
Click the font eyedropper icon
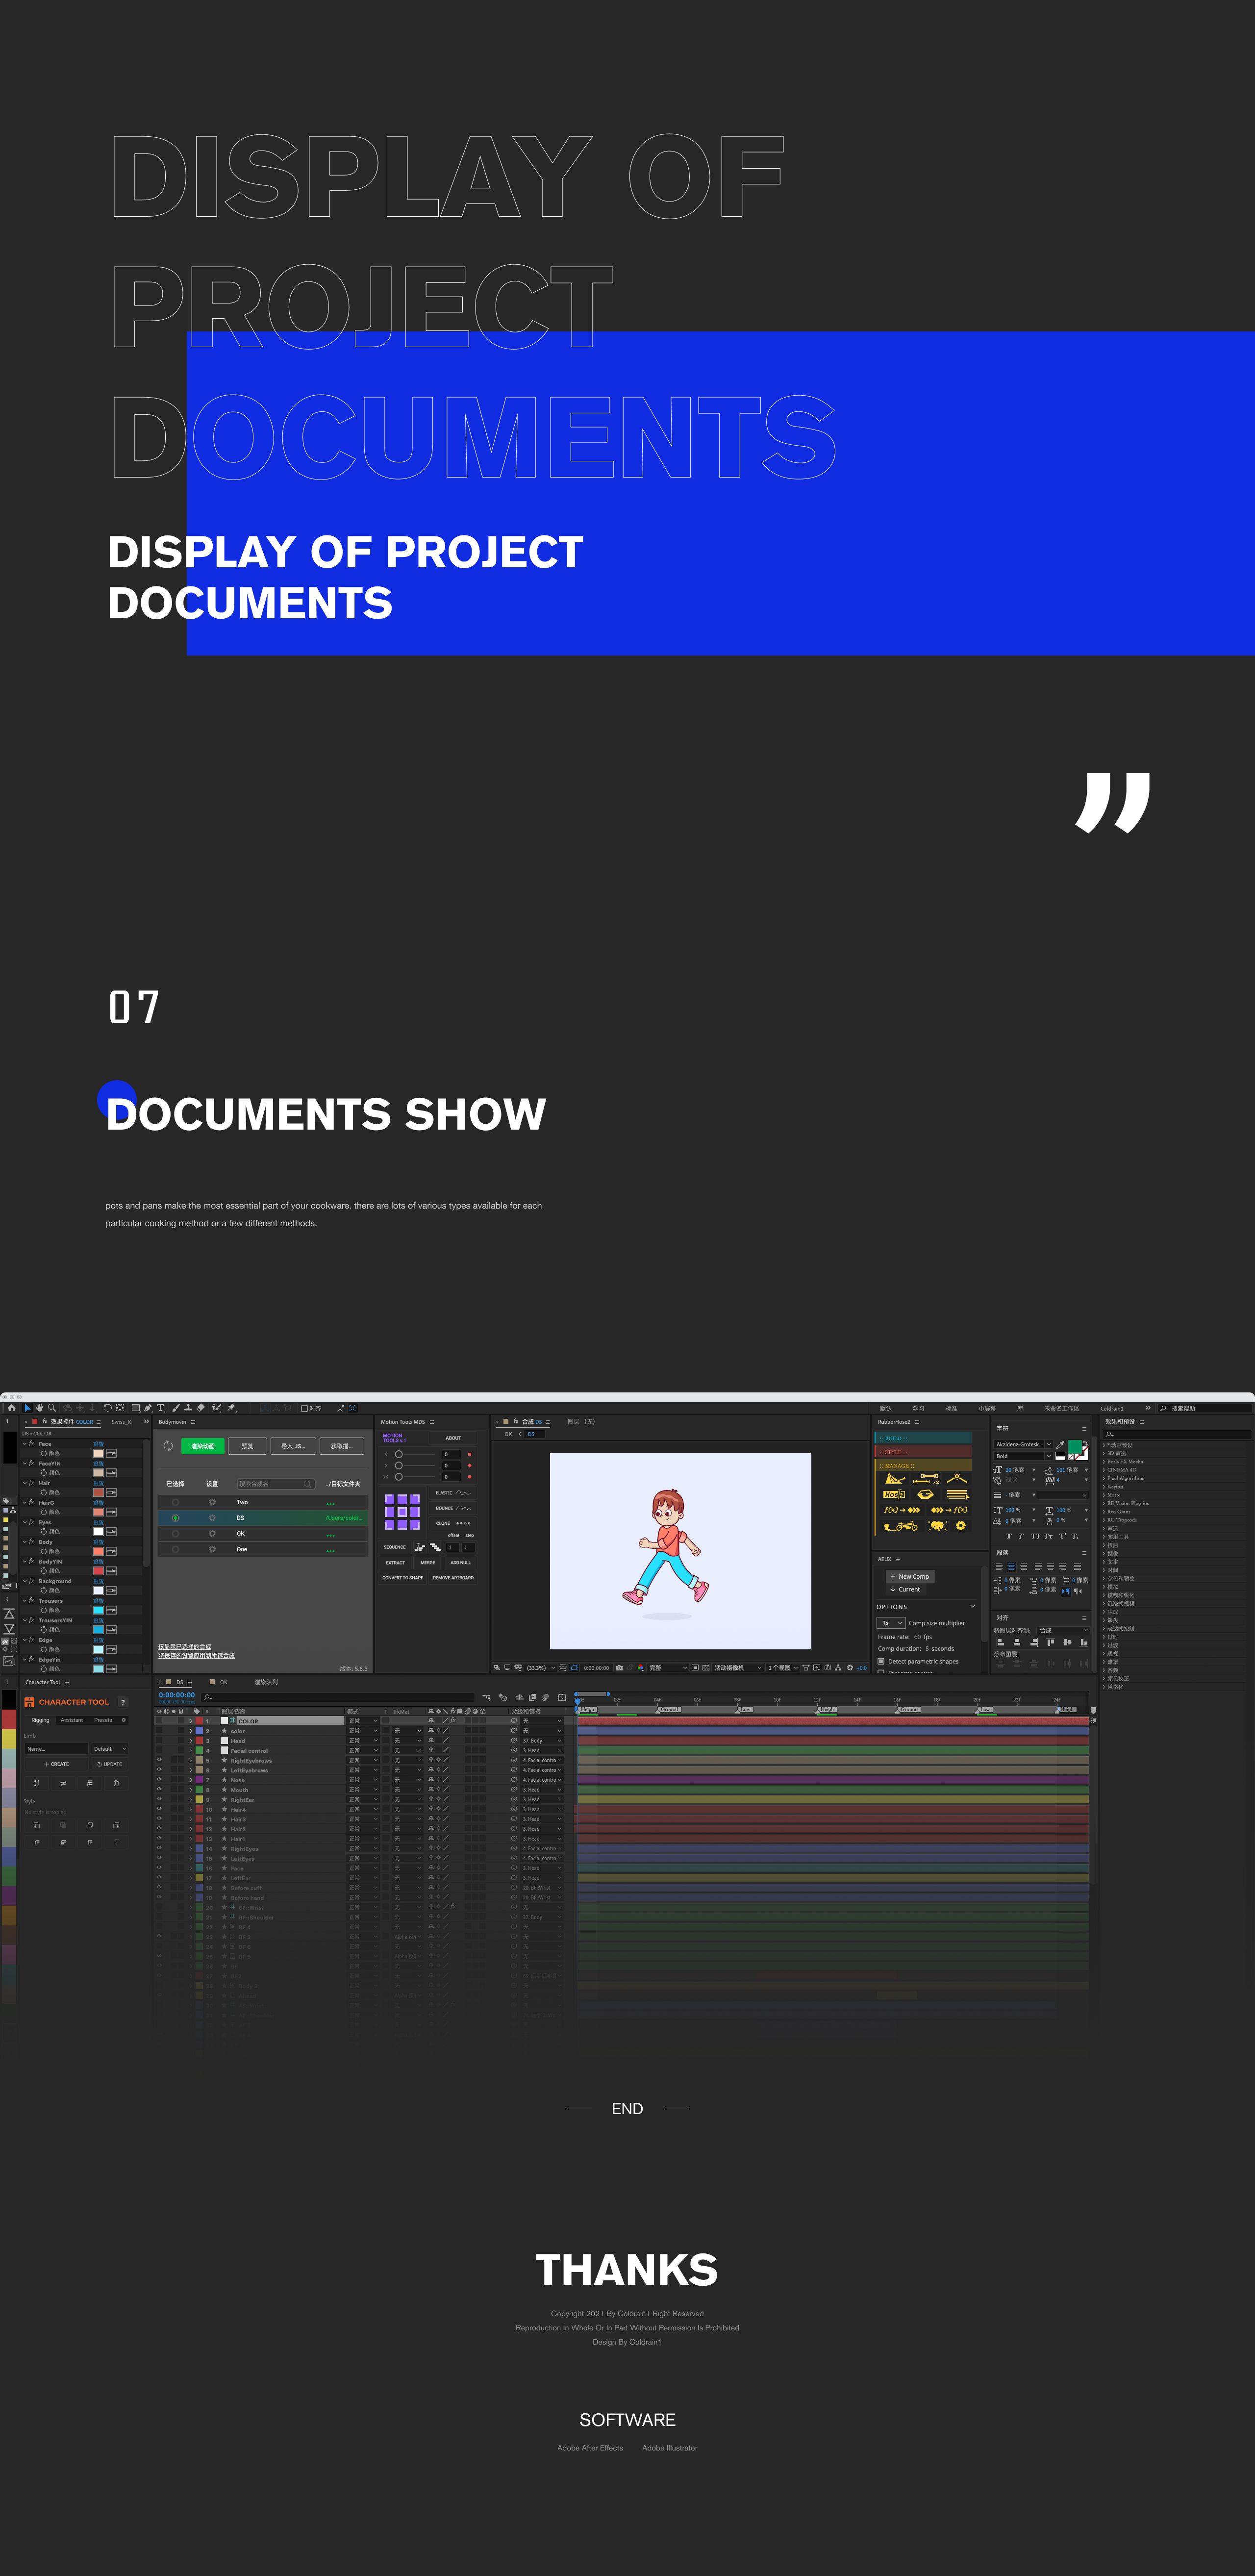1060,1445
